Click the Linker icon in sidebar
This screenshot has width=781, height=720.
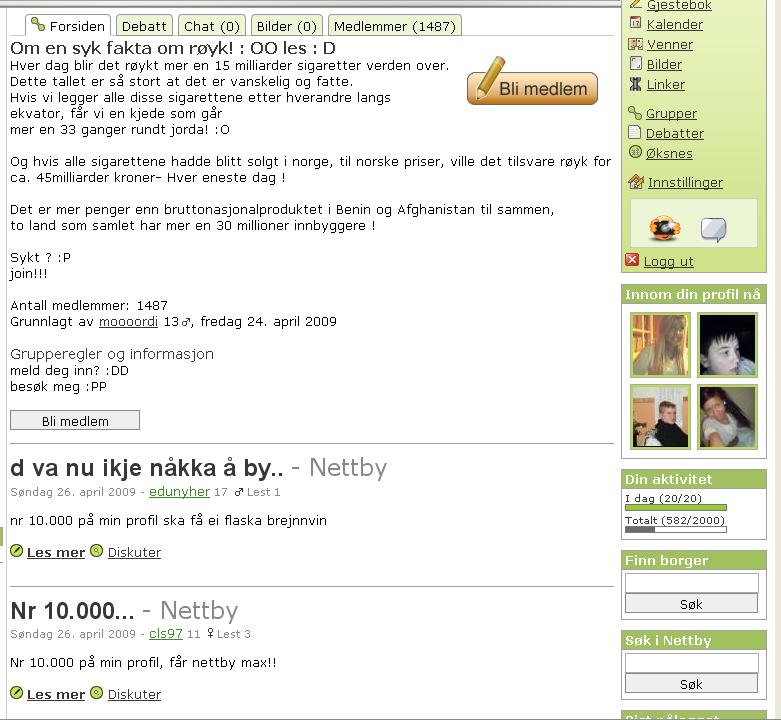pyautogui.click(x=635, y=84)
